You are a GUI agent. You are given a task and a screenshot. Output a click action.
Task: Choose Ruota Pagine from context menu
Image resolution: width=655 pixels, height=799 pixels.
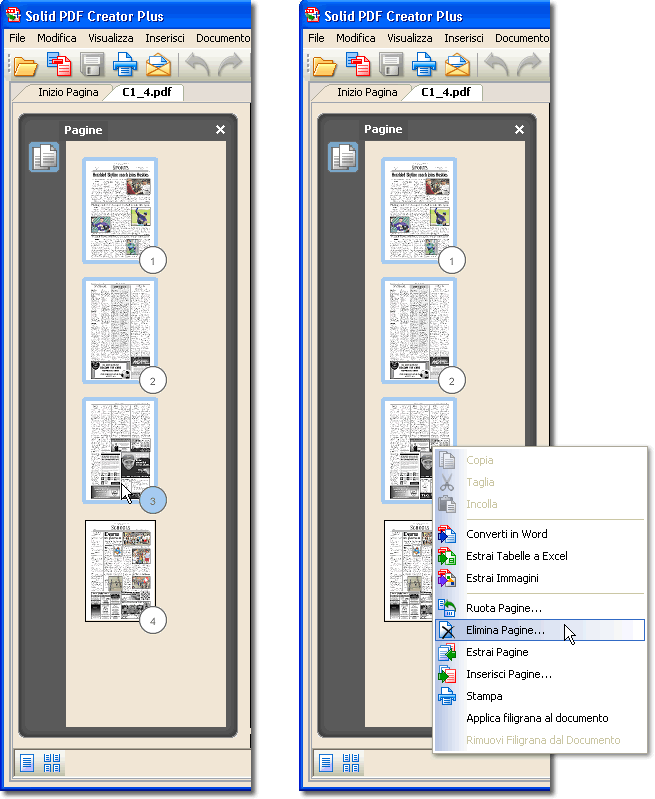point(540,608)
